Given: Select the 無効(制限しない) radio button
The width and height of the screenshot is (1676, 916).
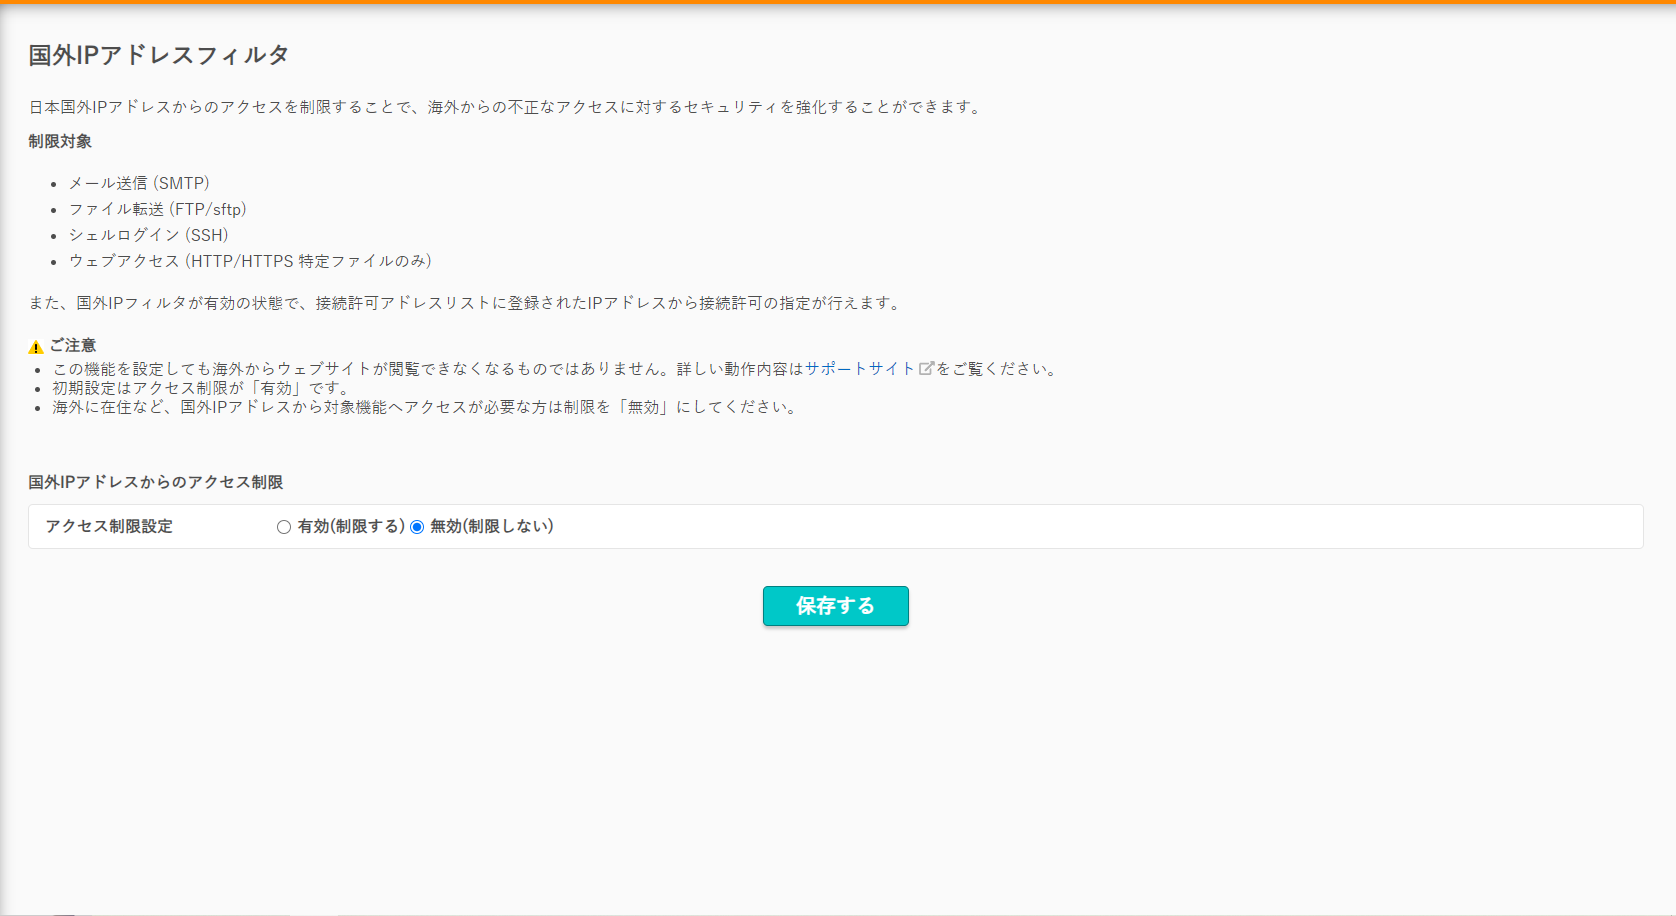Looking at the screenshot, I should 417,527.
